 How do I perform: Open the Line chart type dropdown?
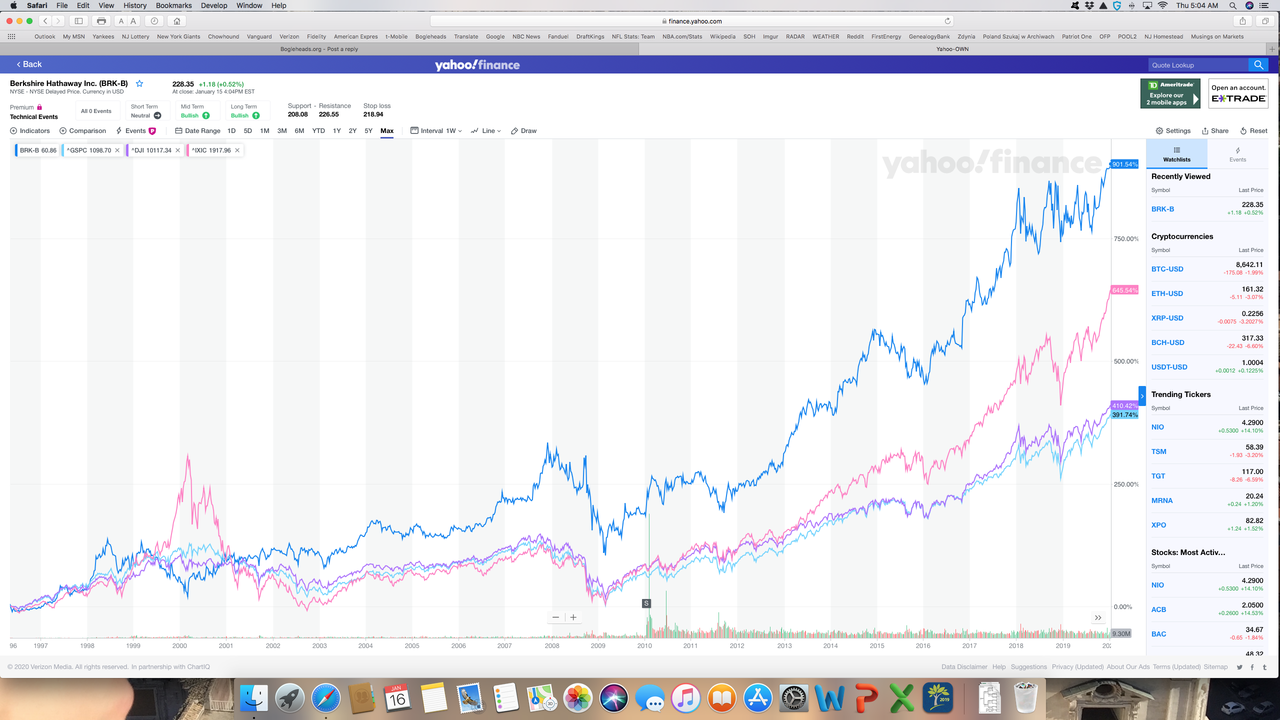click(x=486, y=131)
